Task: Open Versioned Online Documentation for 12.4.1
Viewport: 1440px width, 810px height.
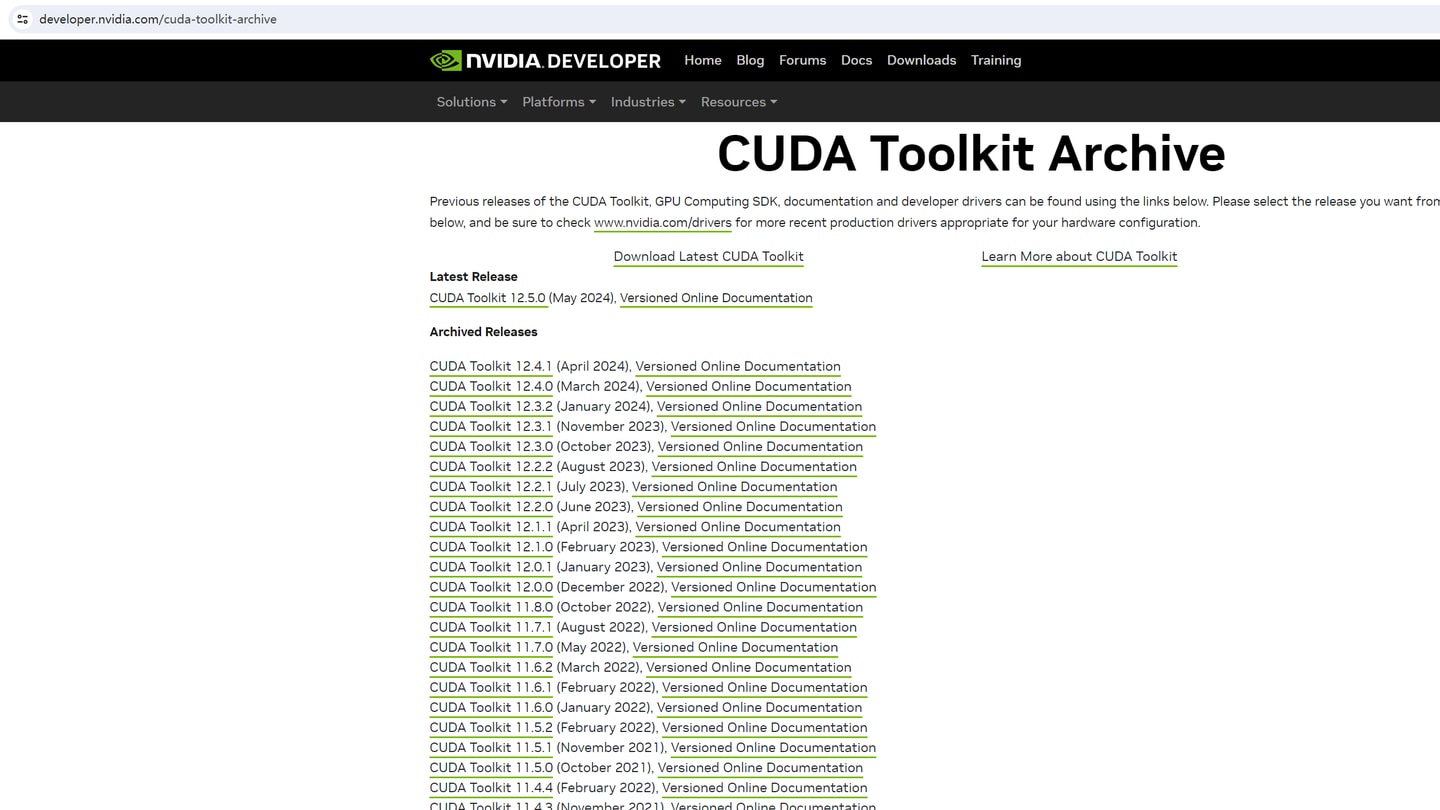Action: 738,366
